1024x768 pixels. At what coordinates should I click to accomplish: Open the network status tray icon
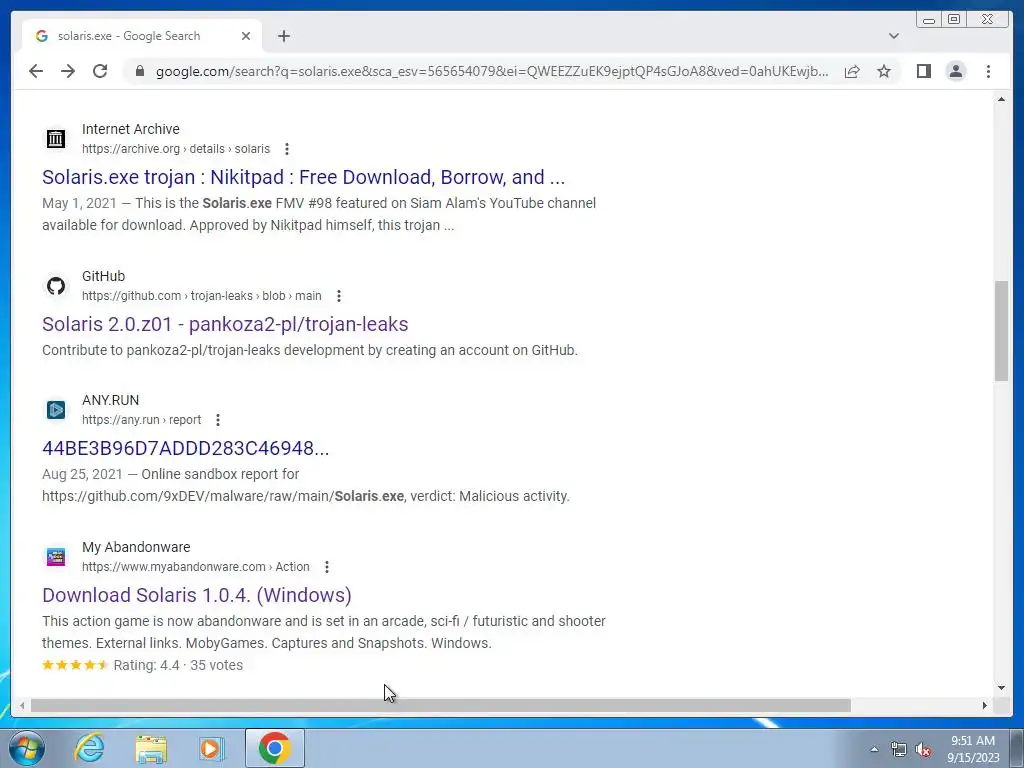click(x=899, y=749)
